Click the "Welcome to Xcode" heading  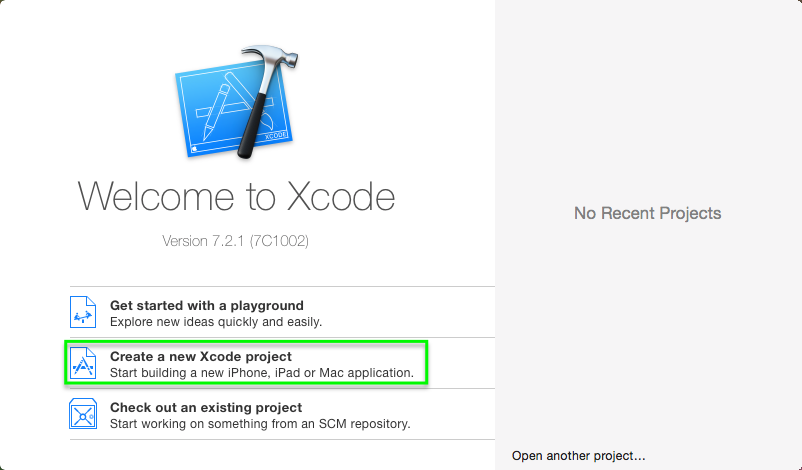(236, 196)
